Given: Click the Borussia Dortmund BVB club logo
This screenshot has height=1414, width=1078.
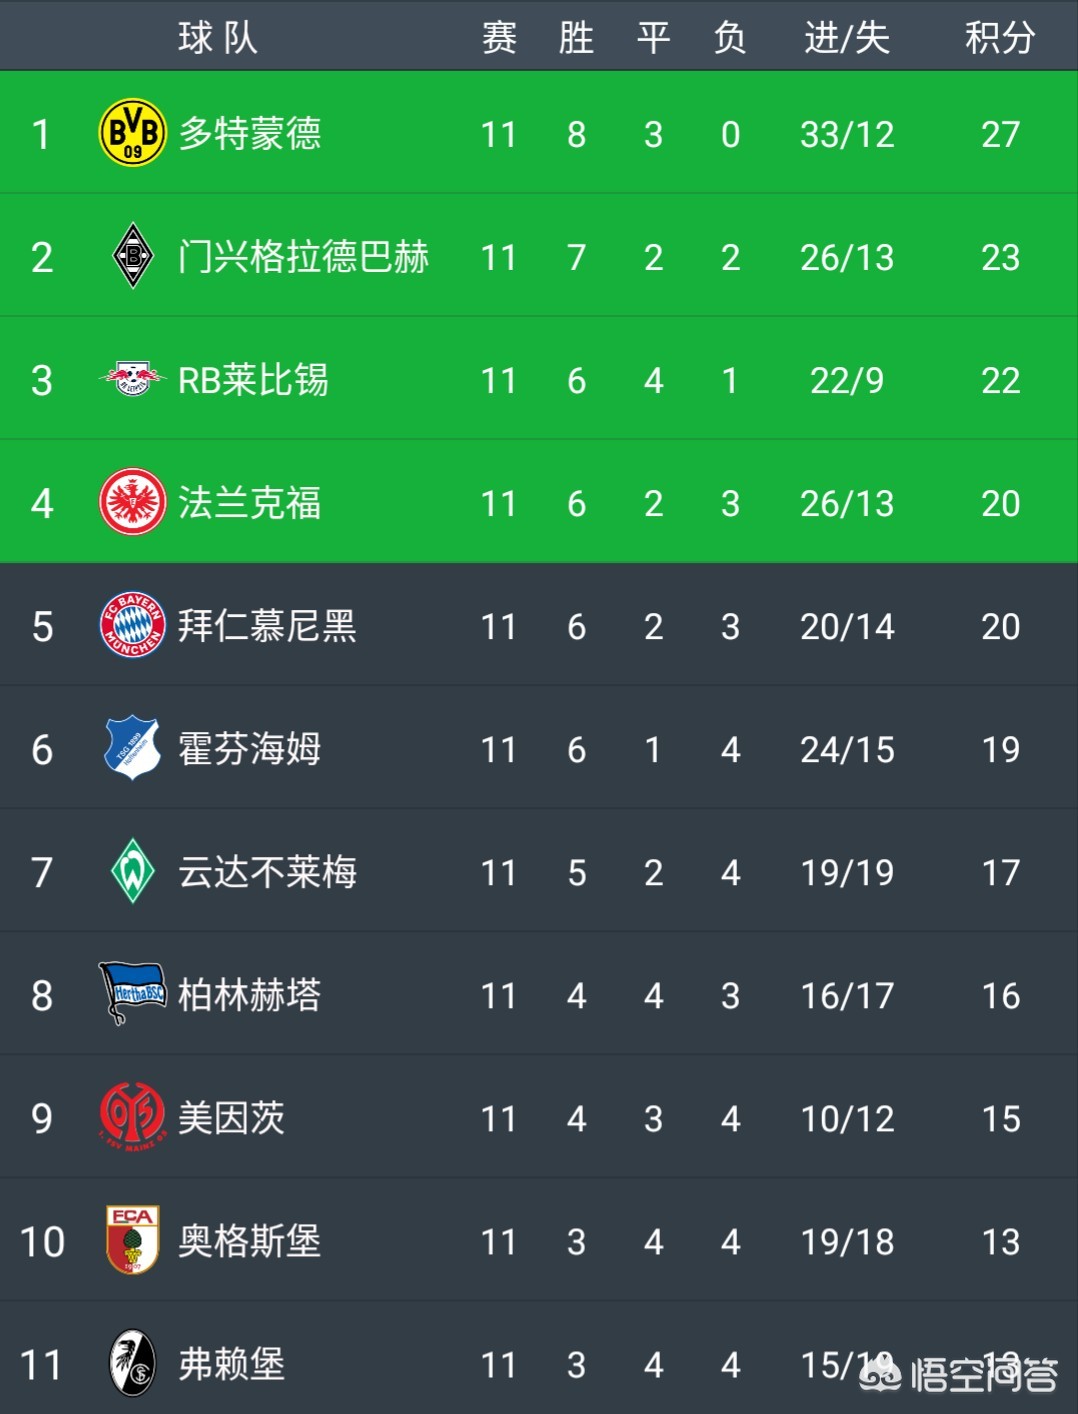Looking at the screenshot, I should coord(133,133).
